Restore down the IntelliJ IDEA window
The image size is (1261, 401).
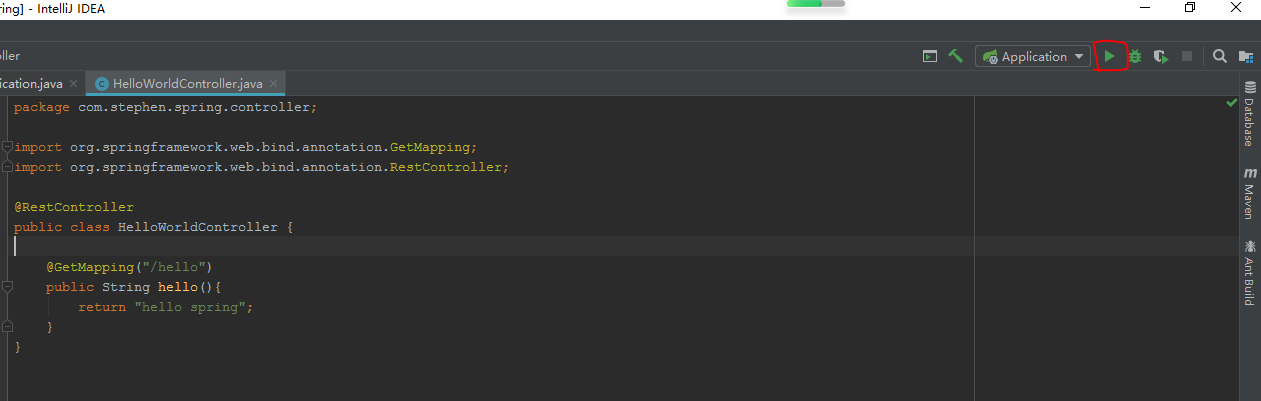[1190, 8]
